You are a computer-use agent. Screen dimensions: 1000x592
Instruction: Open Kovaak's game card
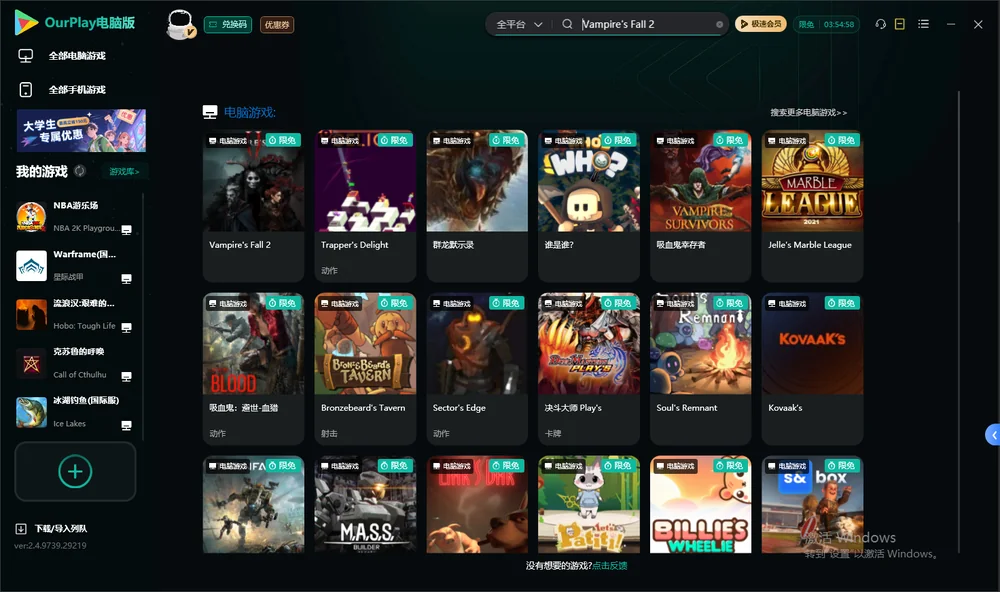coord(812,369)
